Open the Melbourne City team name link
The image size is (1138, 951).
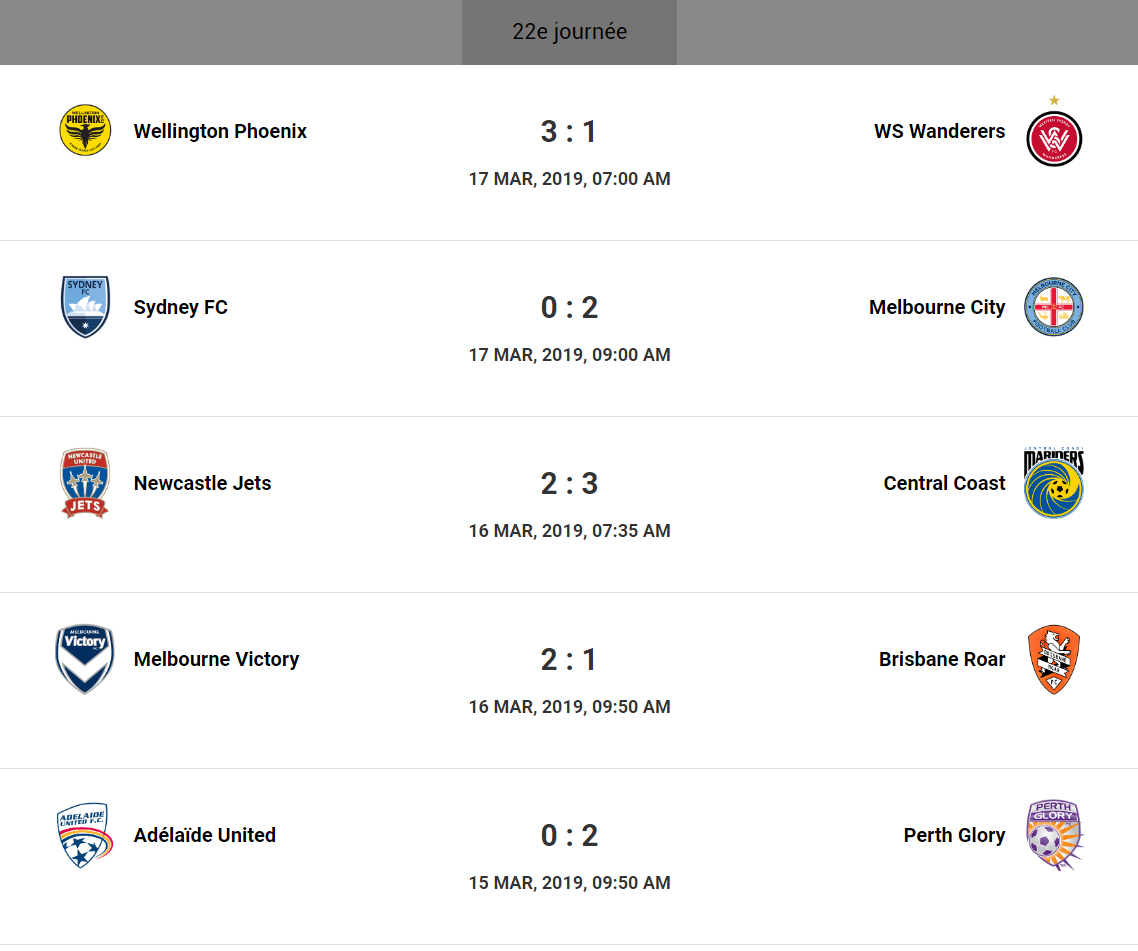click(x=937, y=307)
